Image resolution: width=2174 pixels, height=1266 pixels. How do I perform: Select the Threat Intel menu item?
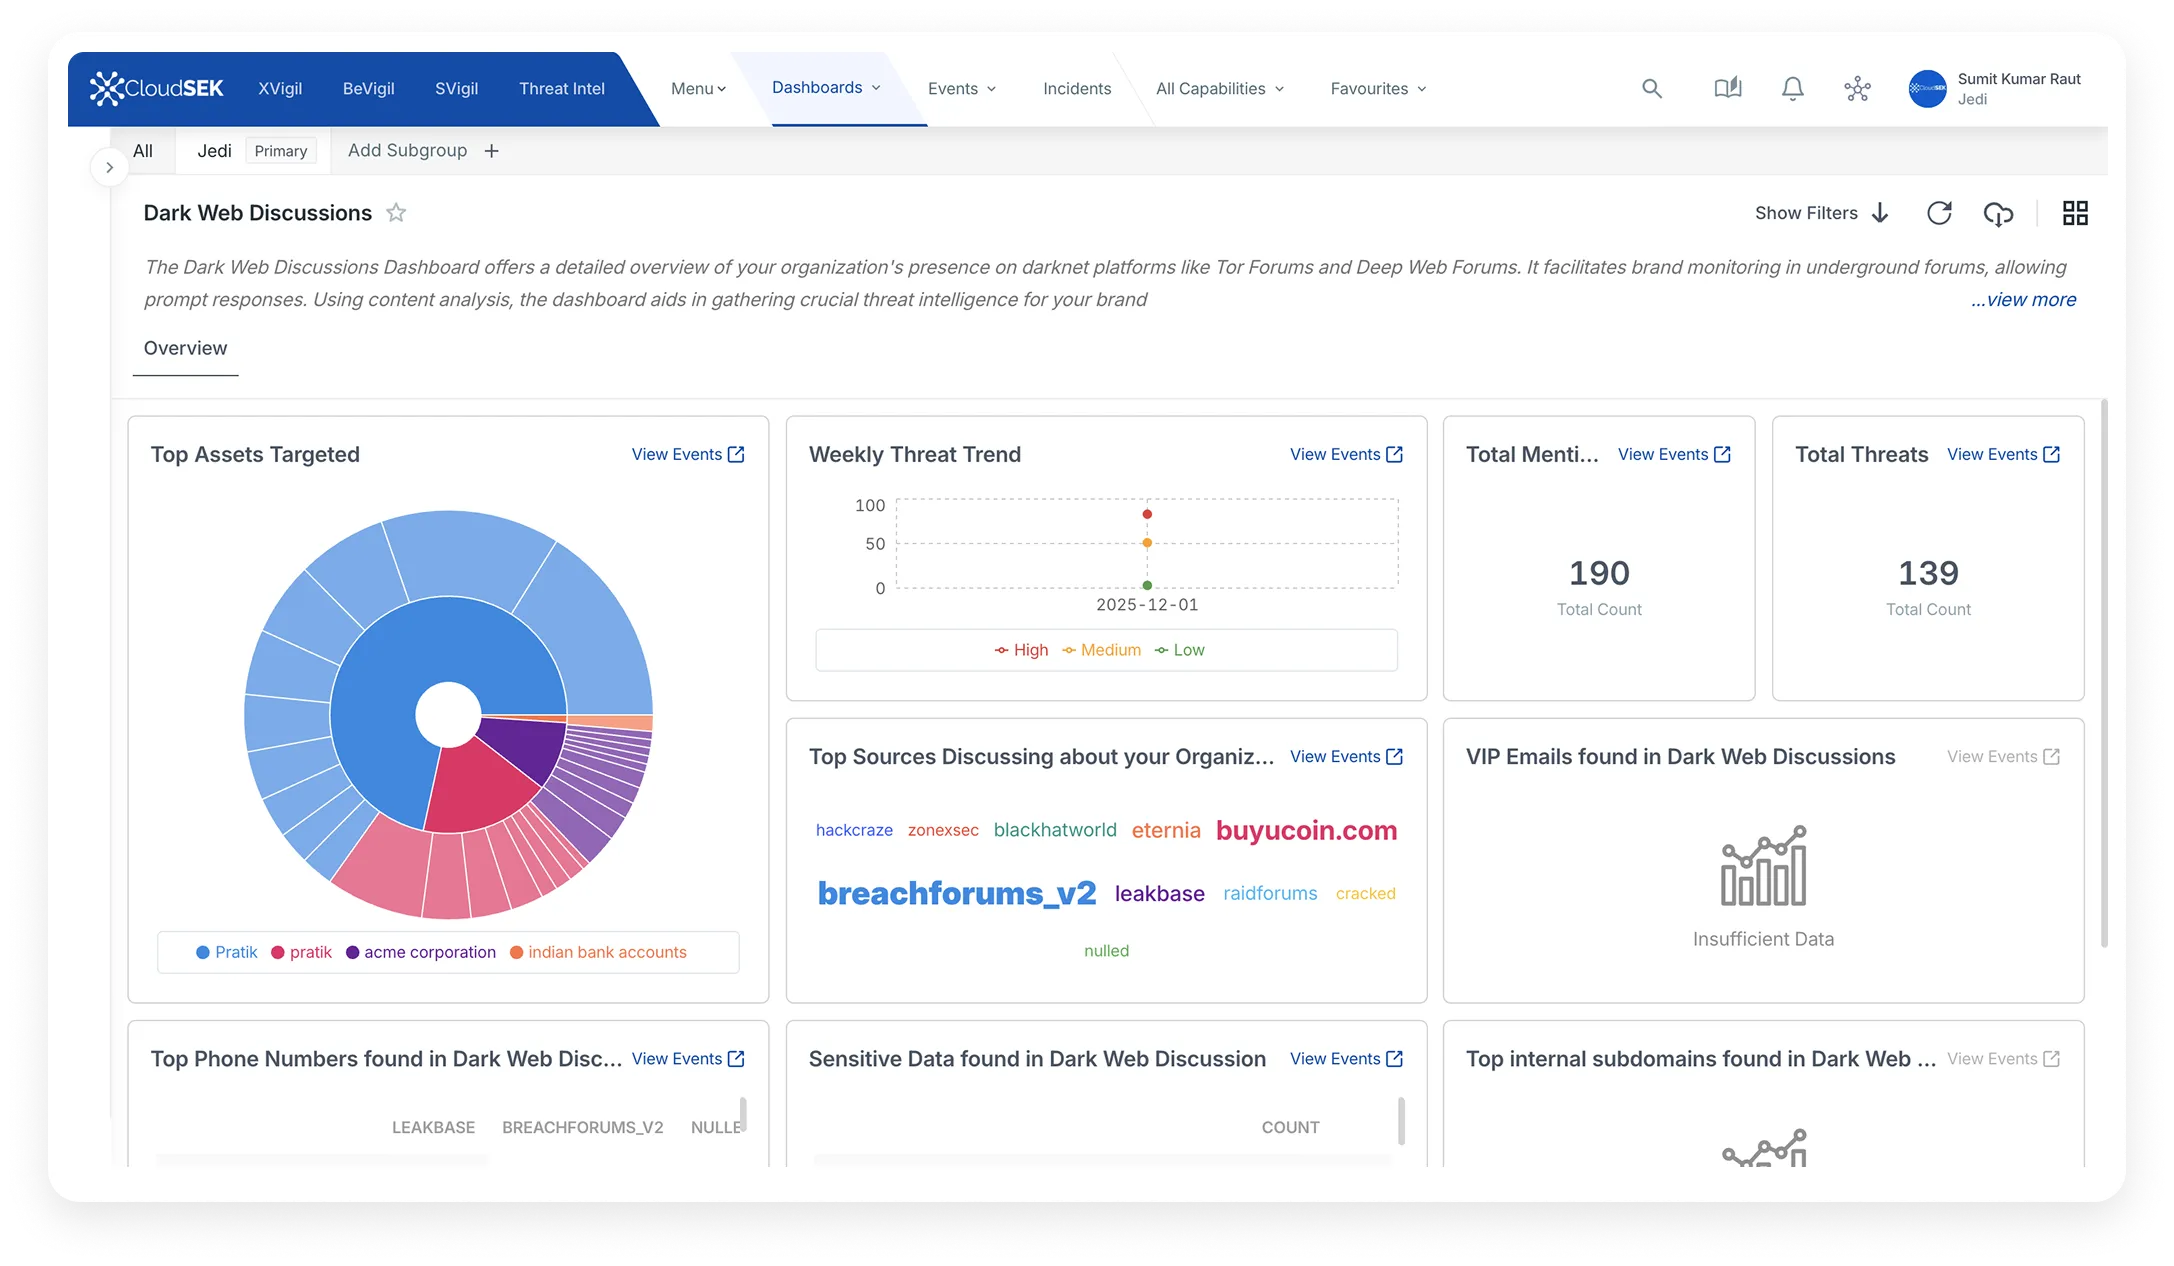561,88
